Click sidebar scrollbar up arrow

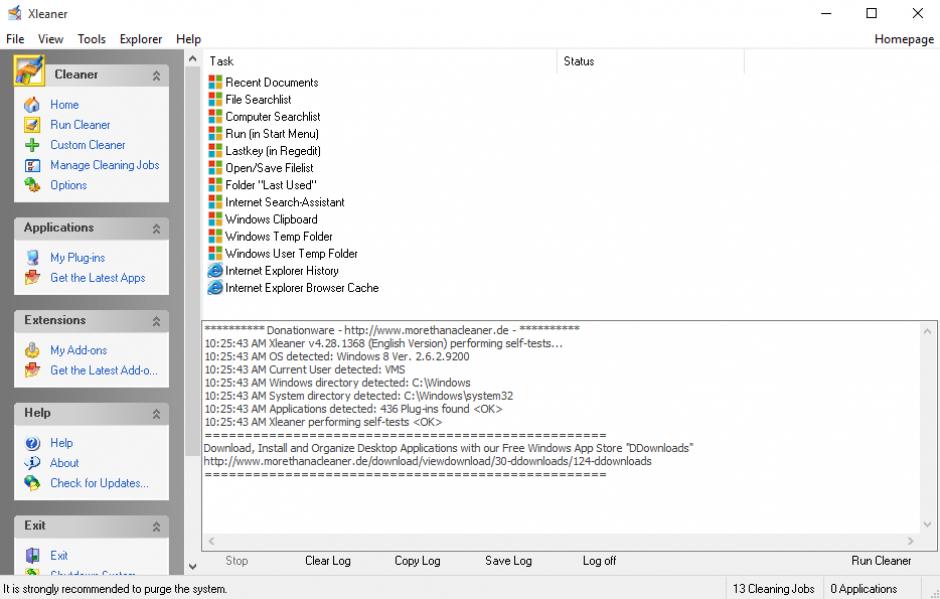(192, 59)
